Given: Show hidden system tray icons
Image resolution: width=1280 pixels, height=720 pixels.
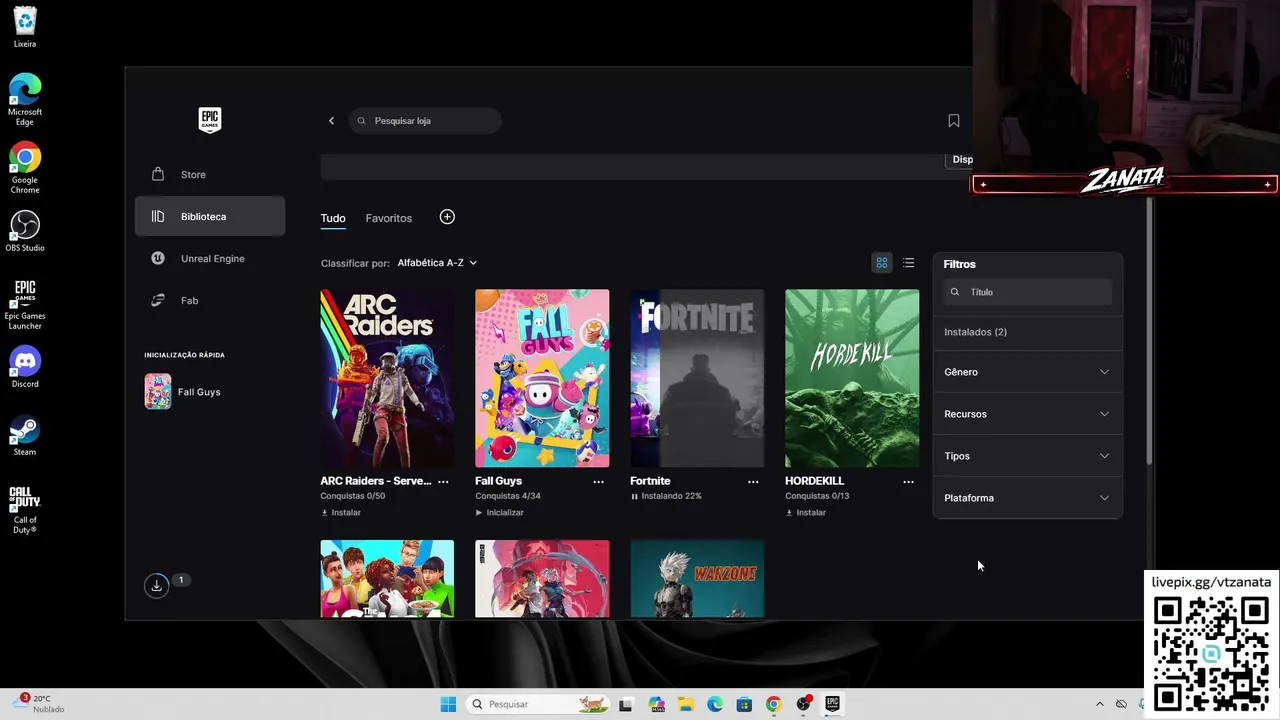Looking at the screenshot, I should [1100, 704].
